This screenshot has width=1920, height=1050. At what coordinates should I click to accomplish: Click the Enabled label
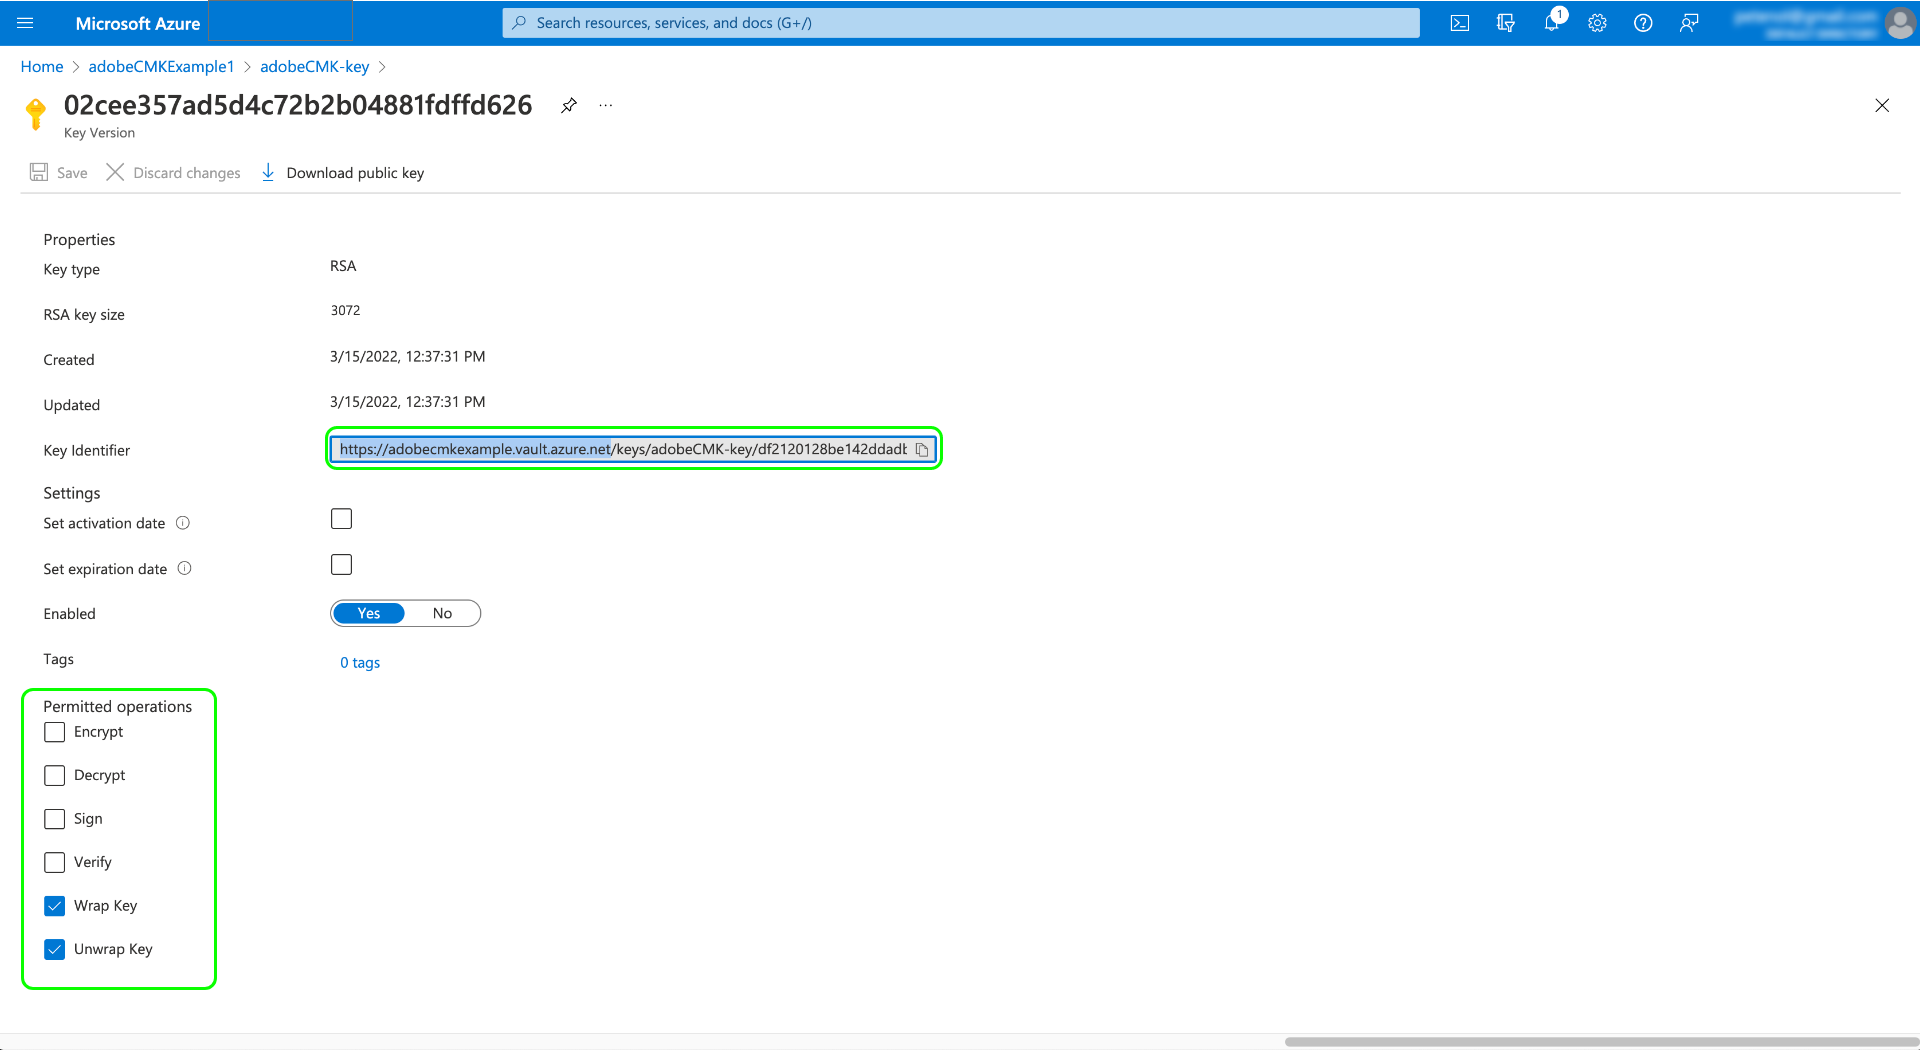pos(70,614)
